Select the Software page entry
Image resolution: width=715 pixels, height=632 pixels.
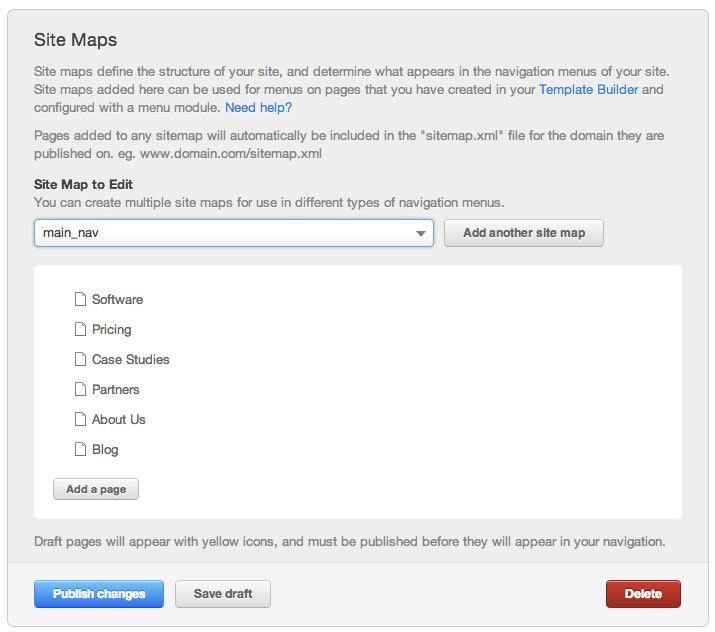click(x=117, y=299)
